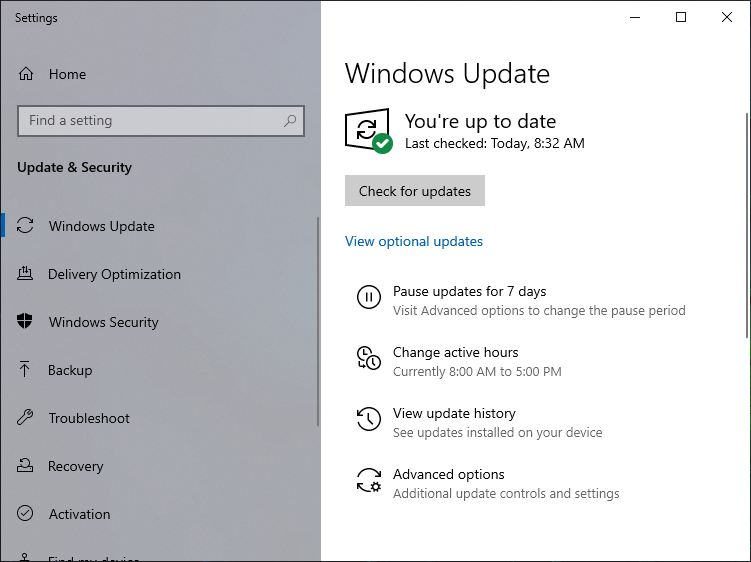Click the pause updates circle icon
Image resolution: width=751 pixels, height=562 pixels.
pos(369,297)
